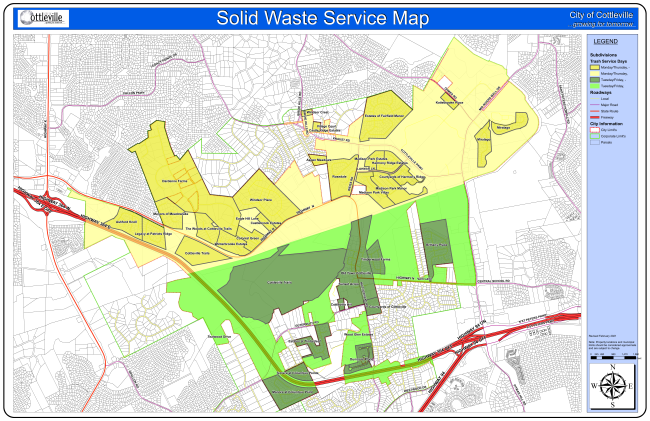
Task: Click the map scale bar in the legend
Action: tap(613, 357)
